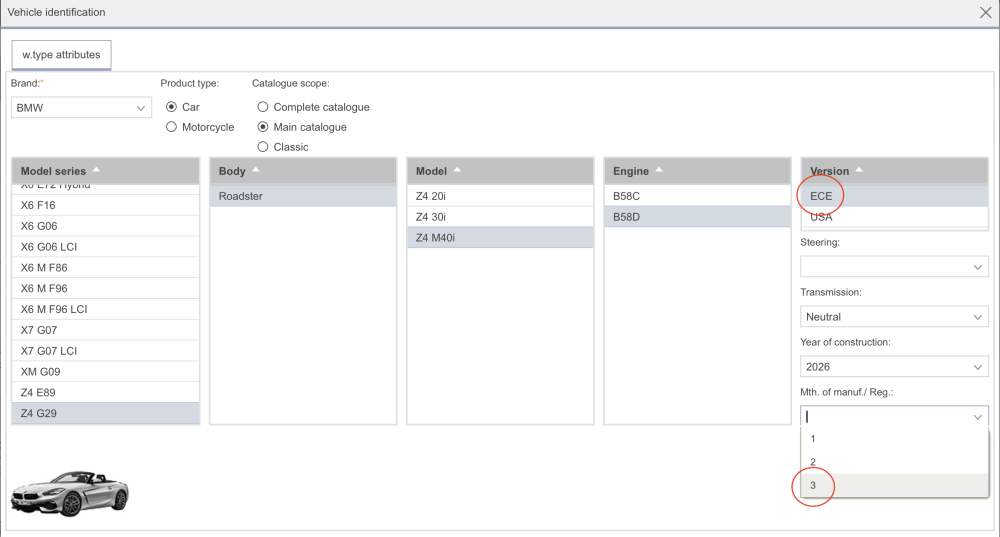Close the Vehicle identification dialog
Screen dimensions: 1000x537
(985, 12)
